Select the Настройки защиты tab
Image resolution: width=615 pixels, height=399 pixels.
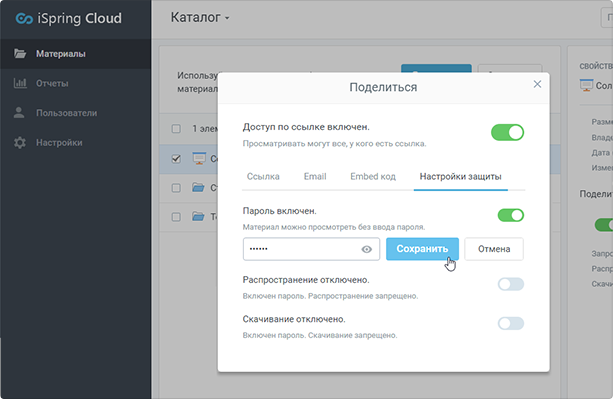click(460, 177)
